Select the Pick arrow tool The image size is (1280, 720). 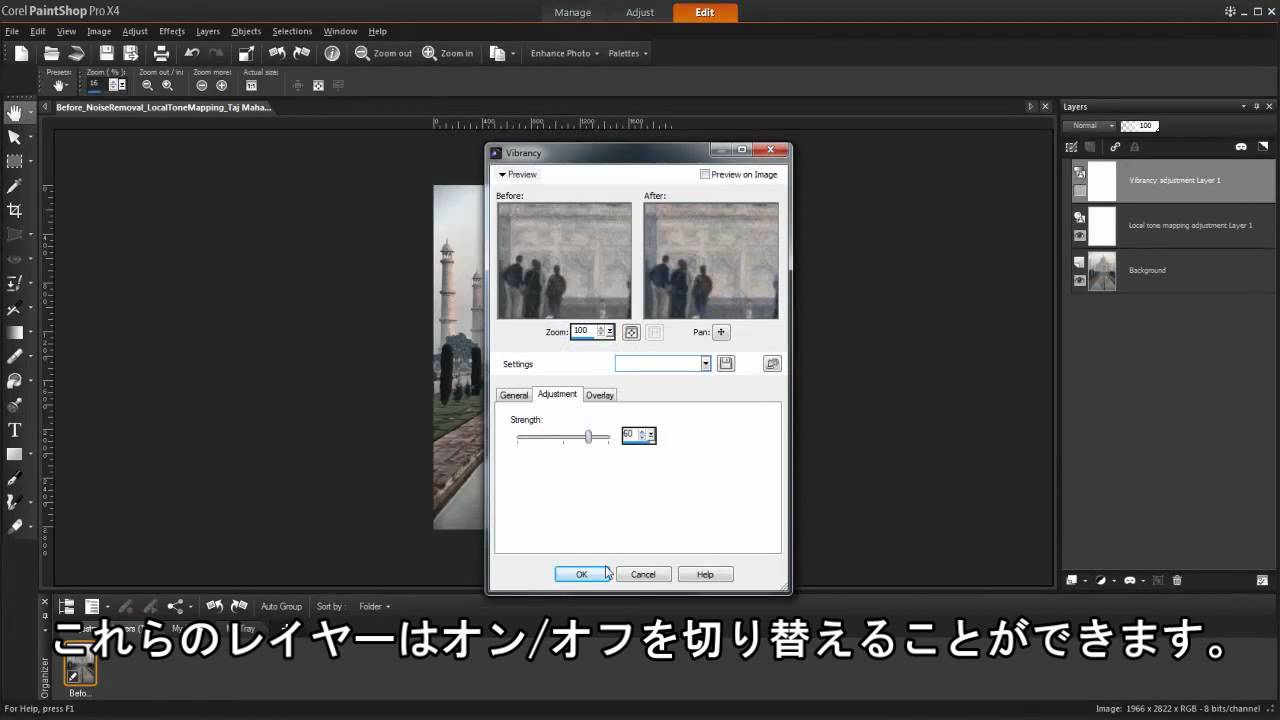point(14,137)
